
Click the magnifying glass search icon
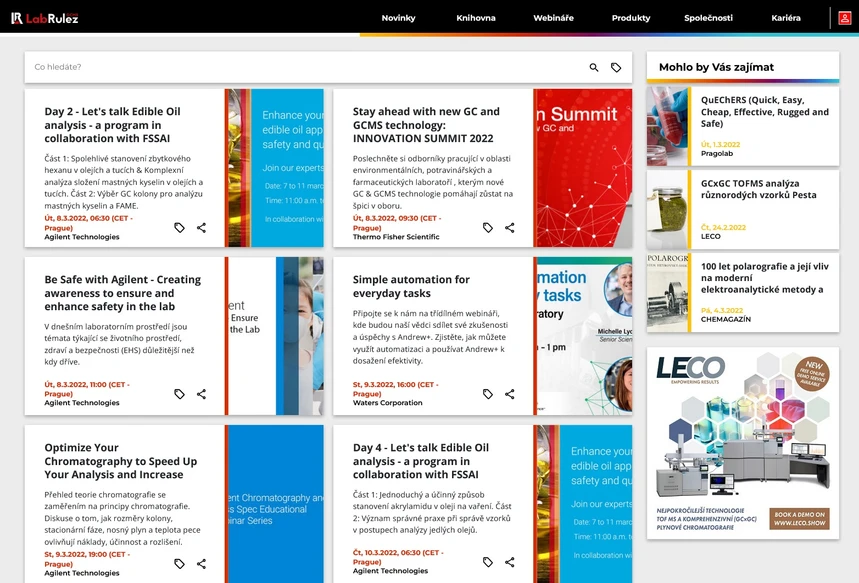(x=593, y=66)
